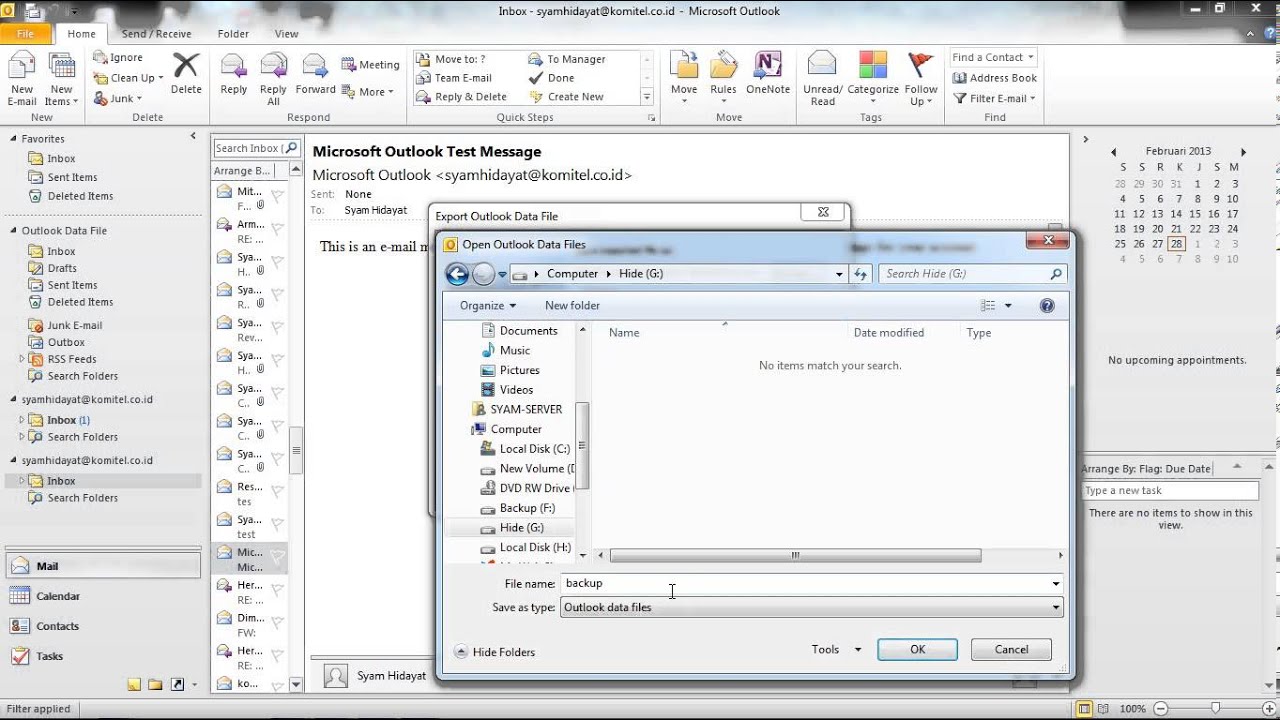This screenshot has height=720, width=1280.
Task: Open the File name history dropdown
Action: 1056,584
